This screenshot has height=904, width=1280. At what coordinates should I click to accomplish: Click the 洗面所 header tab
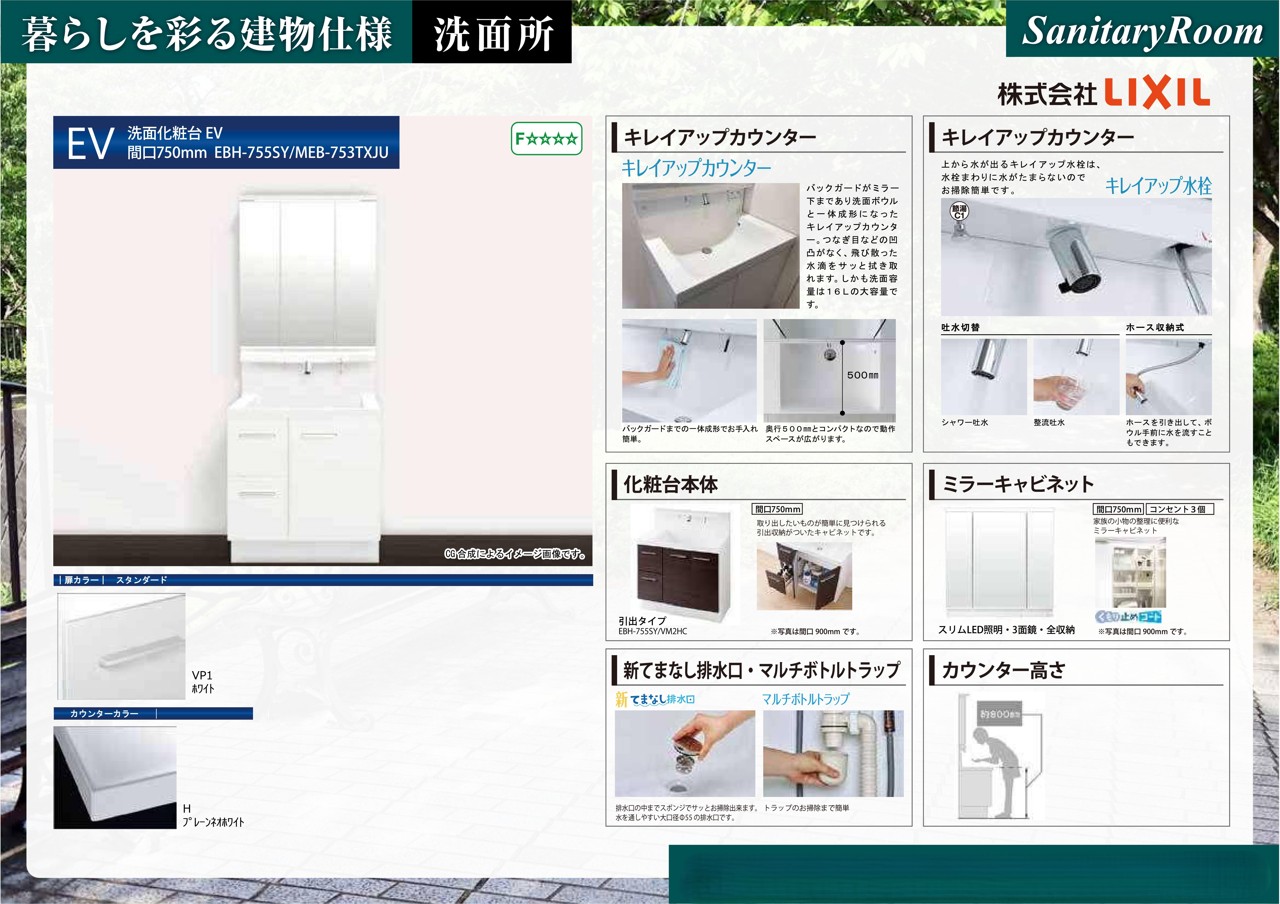492,33
